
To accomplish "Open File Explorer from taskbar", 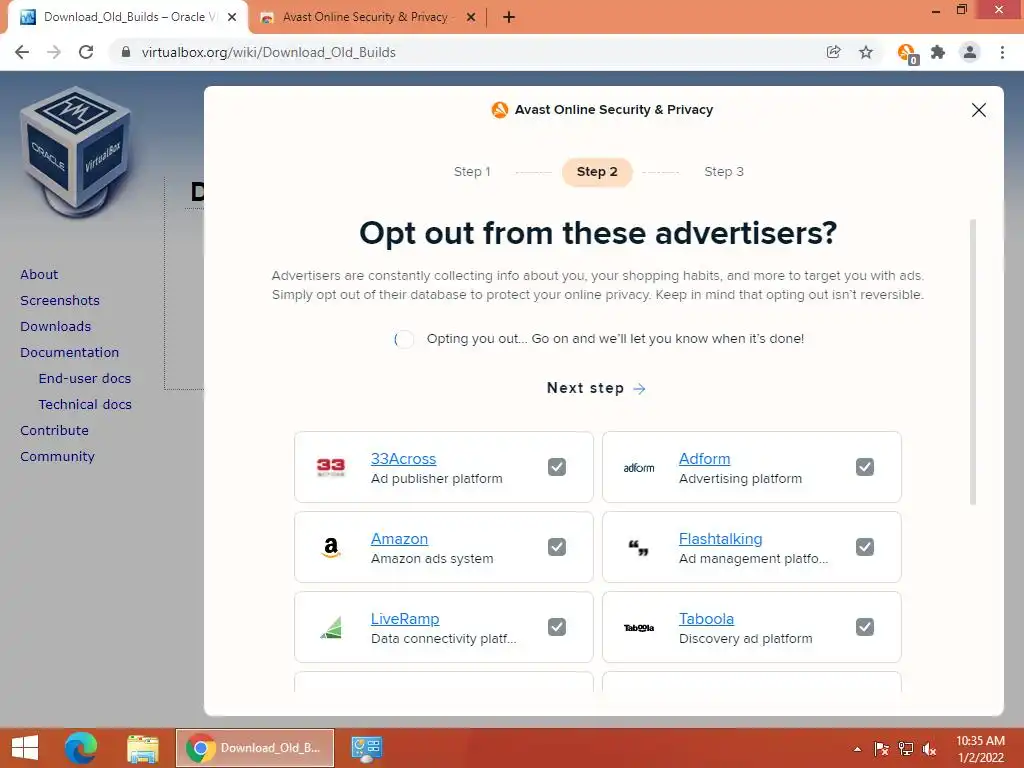I will coord(142,748).
